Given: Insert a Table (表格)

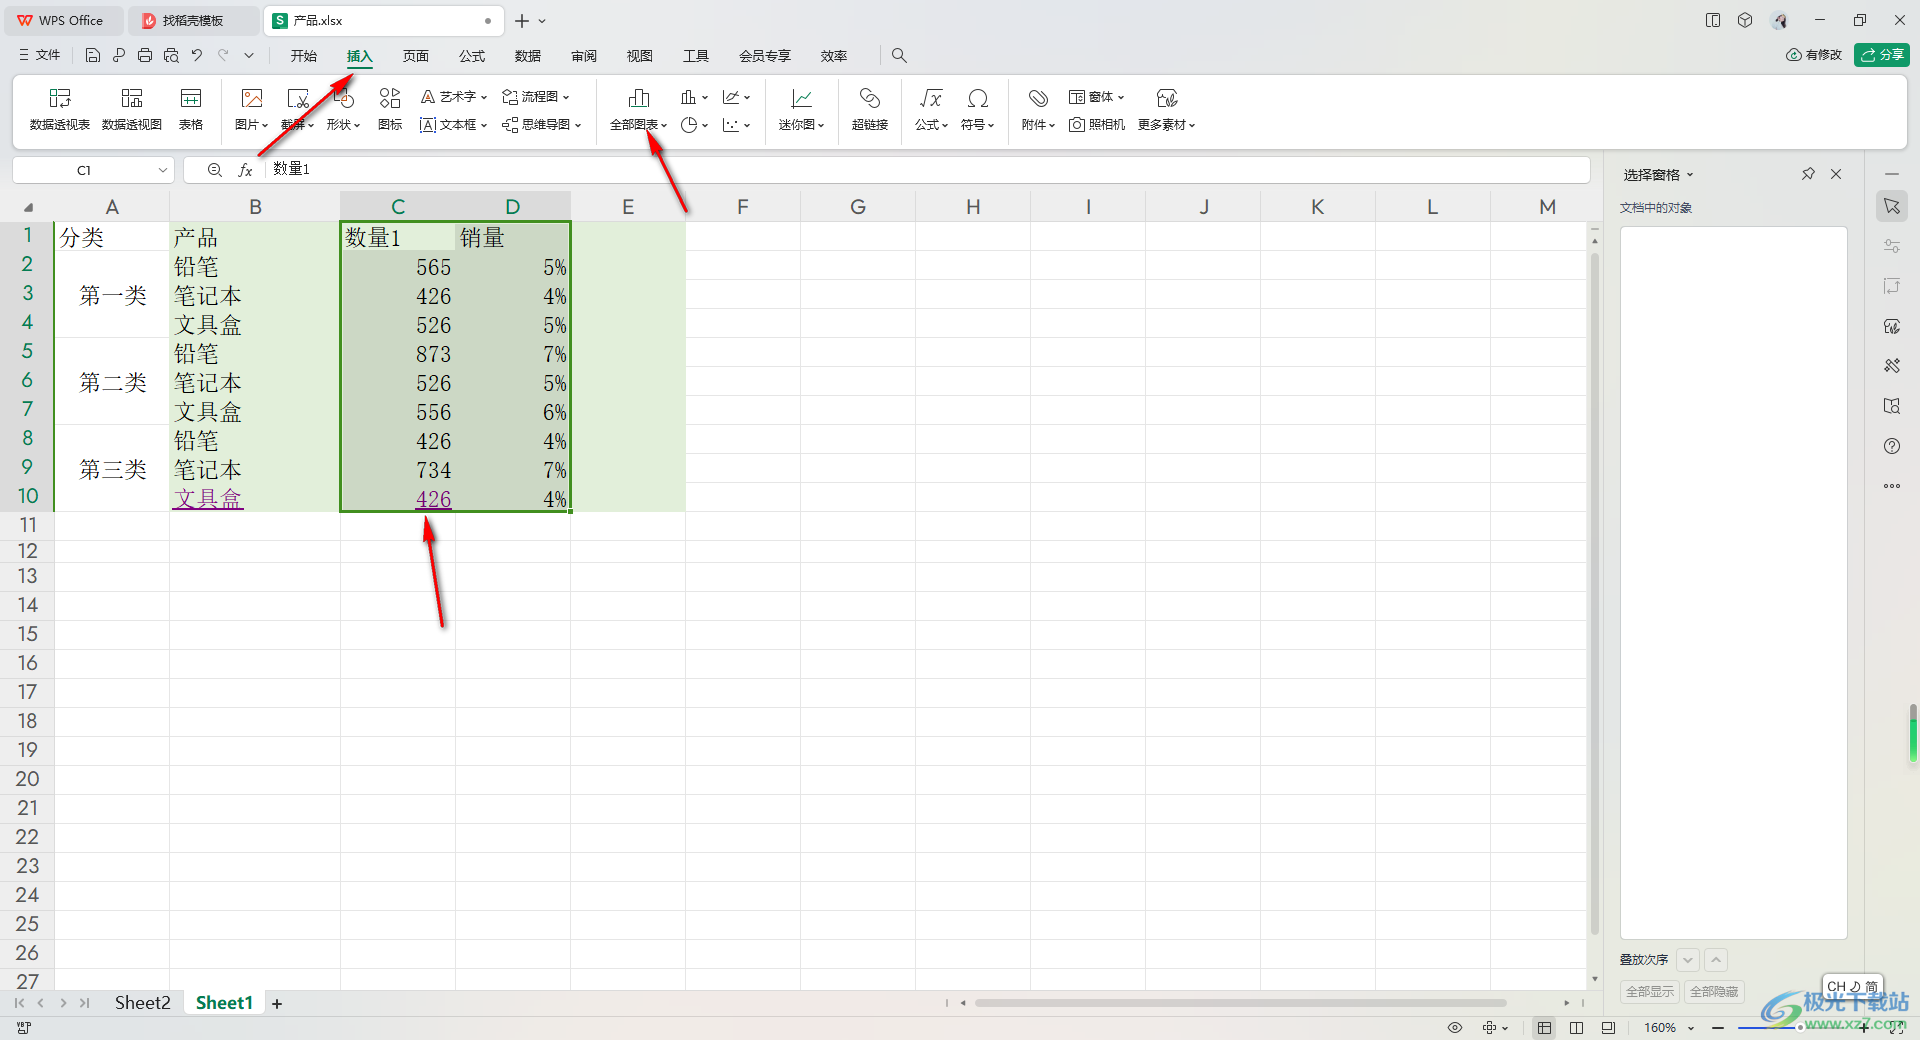Looking at the screenshot, I should [x=191, y=109].
